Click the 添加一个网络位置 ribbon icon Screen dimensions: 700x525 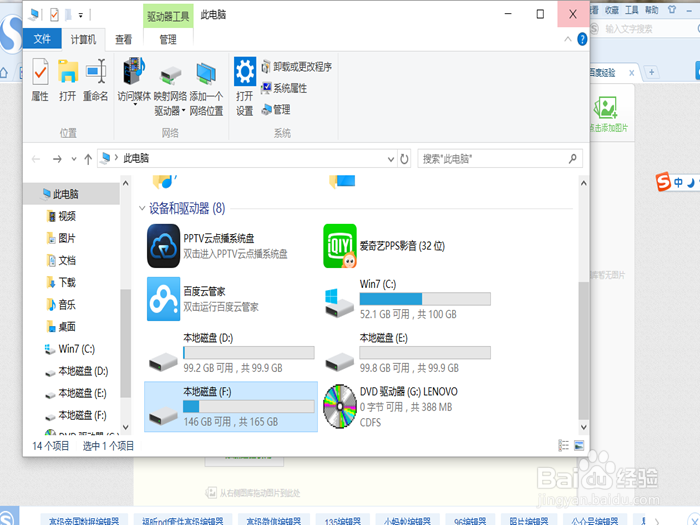[x=206, y=74]
